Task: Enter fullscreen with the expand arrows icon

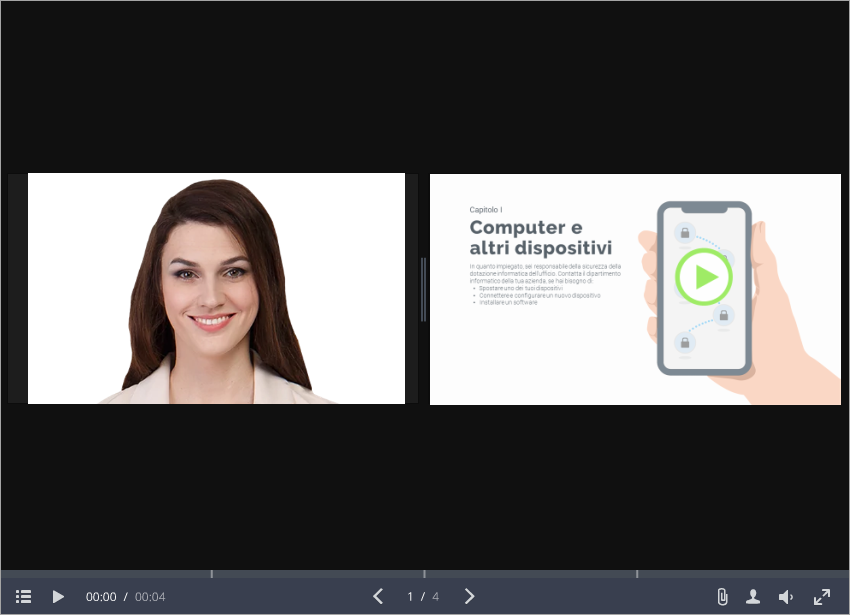Action: click(x=822, y=597)
